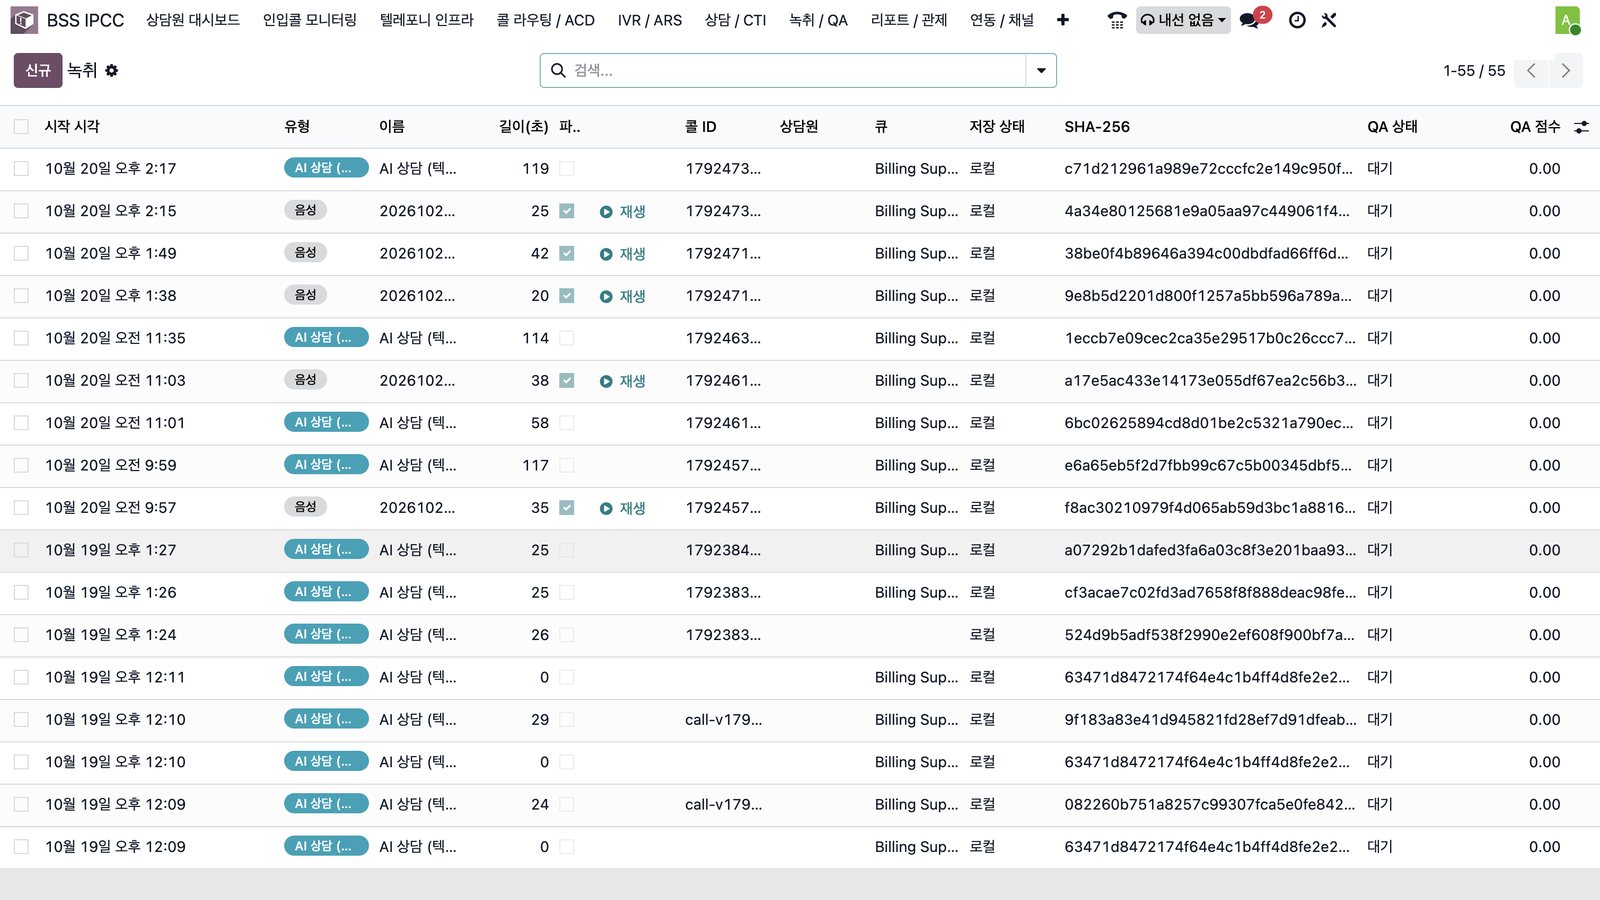
Task: Open the tools wrench icon
Action: [x=1329, y=20]
